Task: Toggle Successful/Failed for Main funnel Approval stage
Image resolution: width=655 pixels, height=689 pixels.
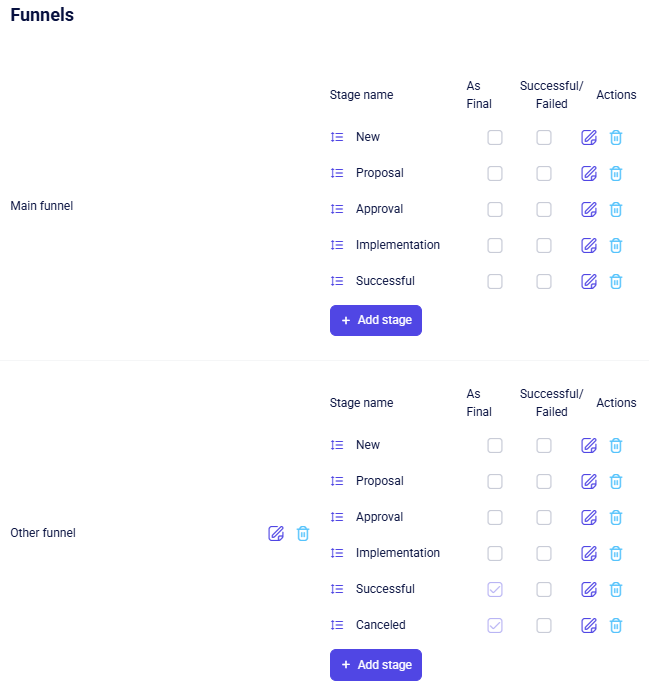Action: click(x=544, y=210)
